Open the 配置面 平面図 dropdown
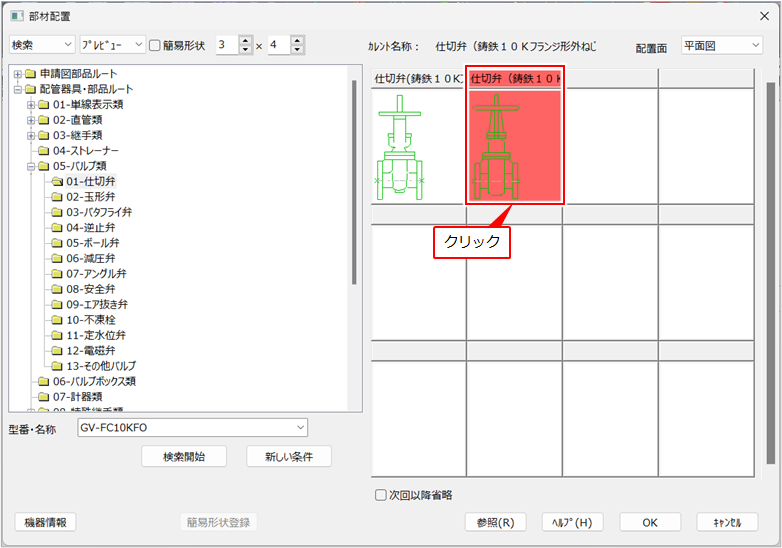The height and width of the screenshot is (548, 782). (x=721, y=45)
